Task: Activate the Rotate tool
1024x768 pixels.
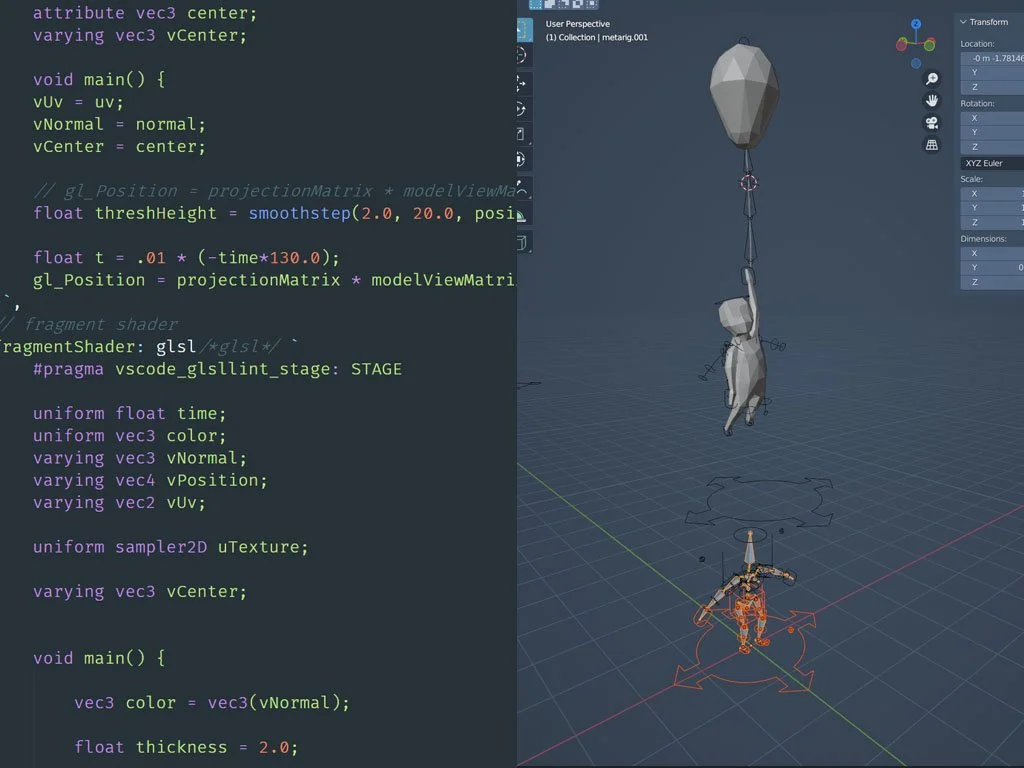Action: tap(523, 109)
